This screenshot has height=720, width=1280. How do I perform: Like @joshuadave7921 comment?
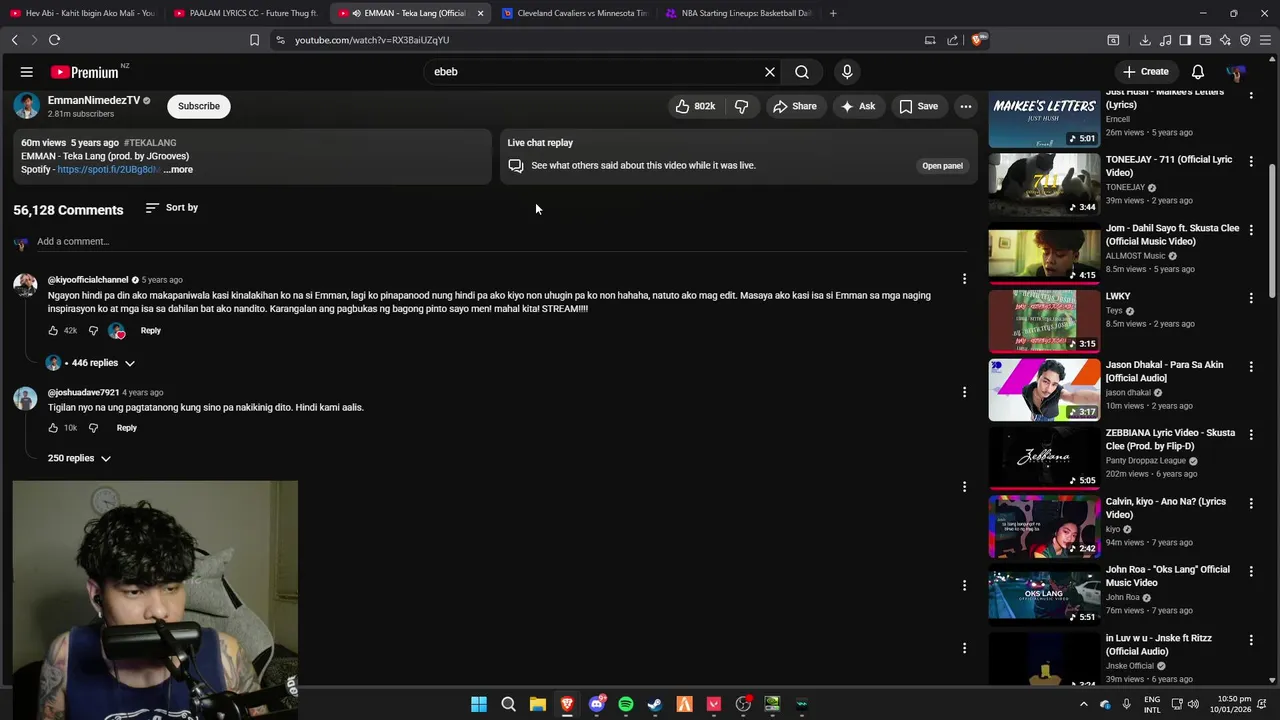[53, 428]
